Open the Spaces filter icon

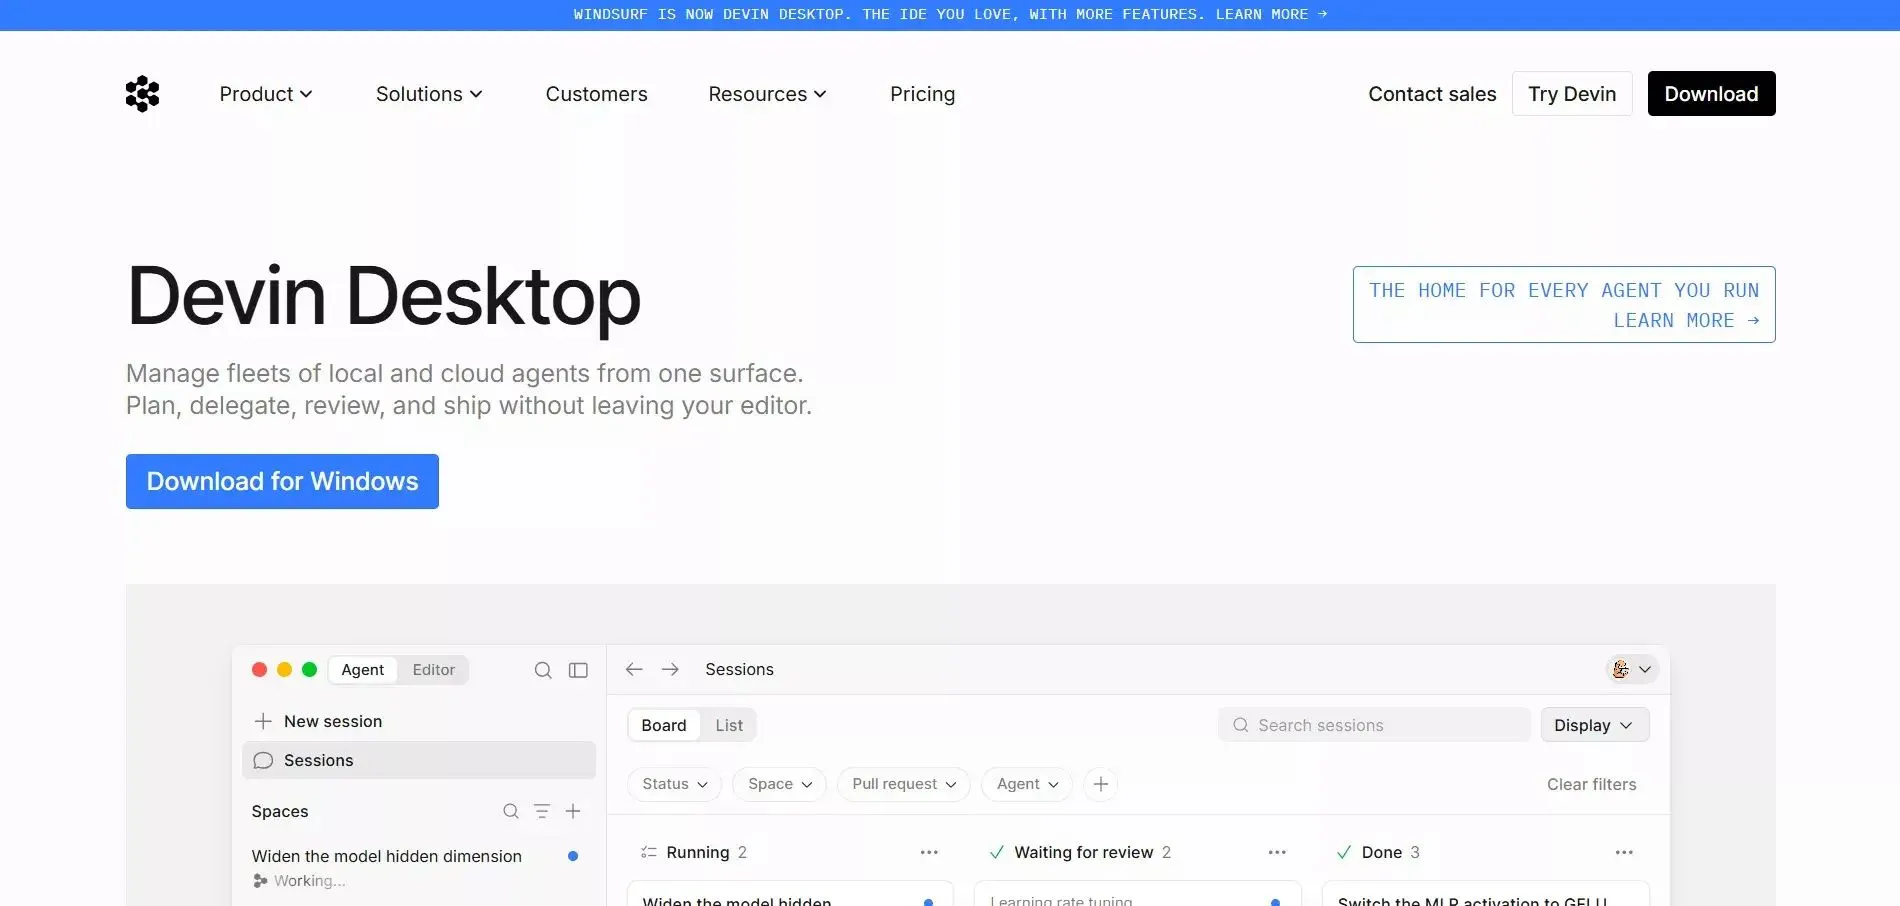(x=542, y=811)
